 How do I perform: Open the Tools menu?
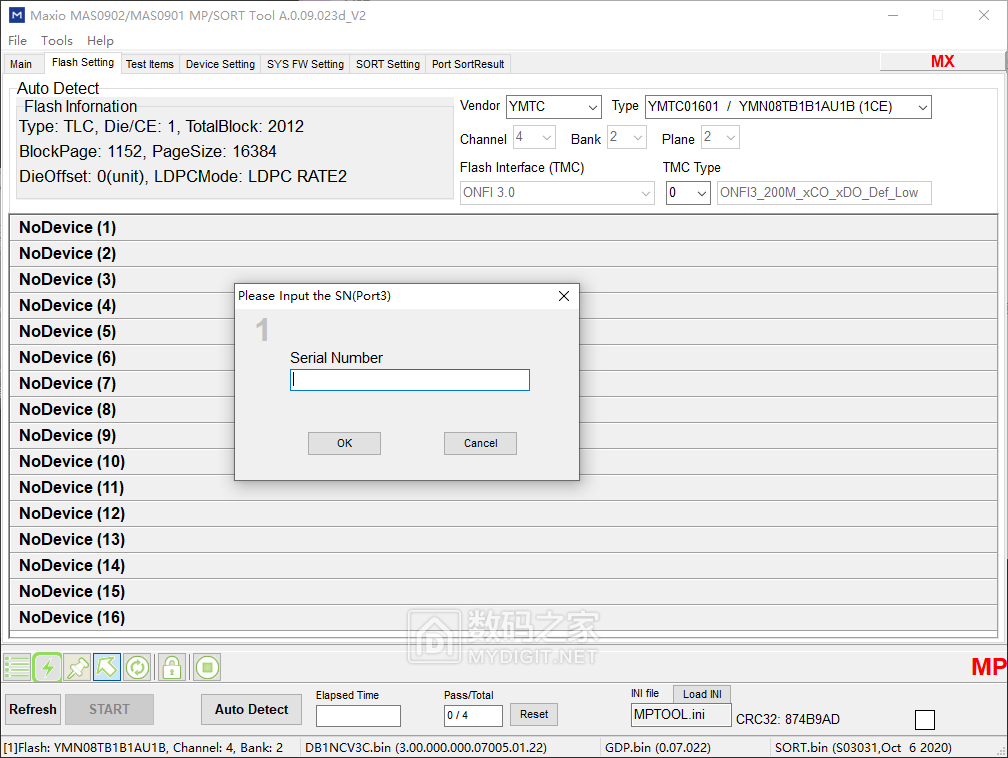(x=57, y=41)
